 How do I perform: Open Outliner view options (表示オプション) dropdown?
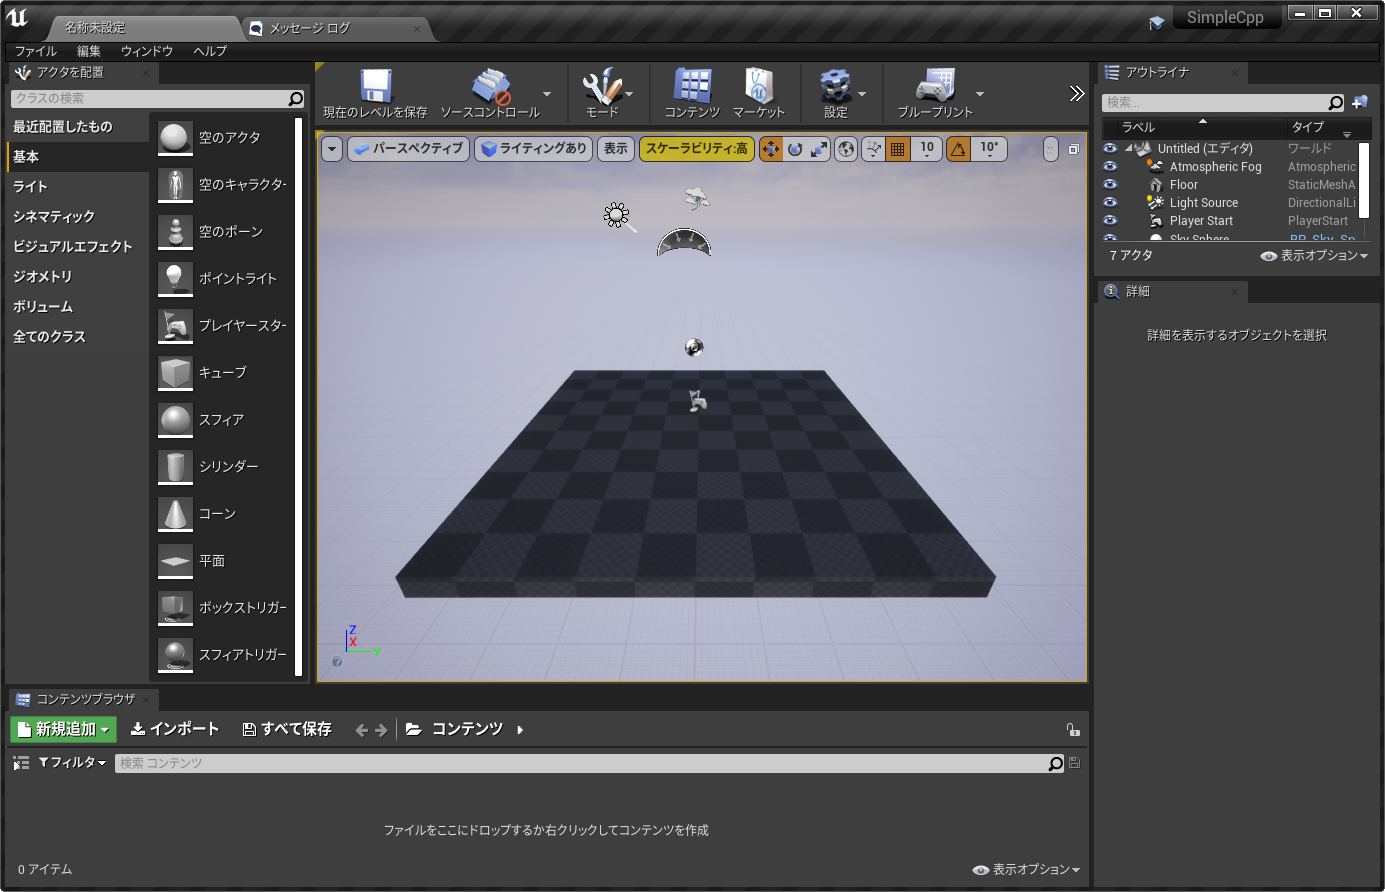(1314, 256)
